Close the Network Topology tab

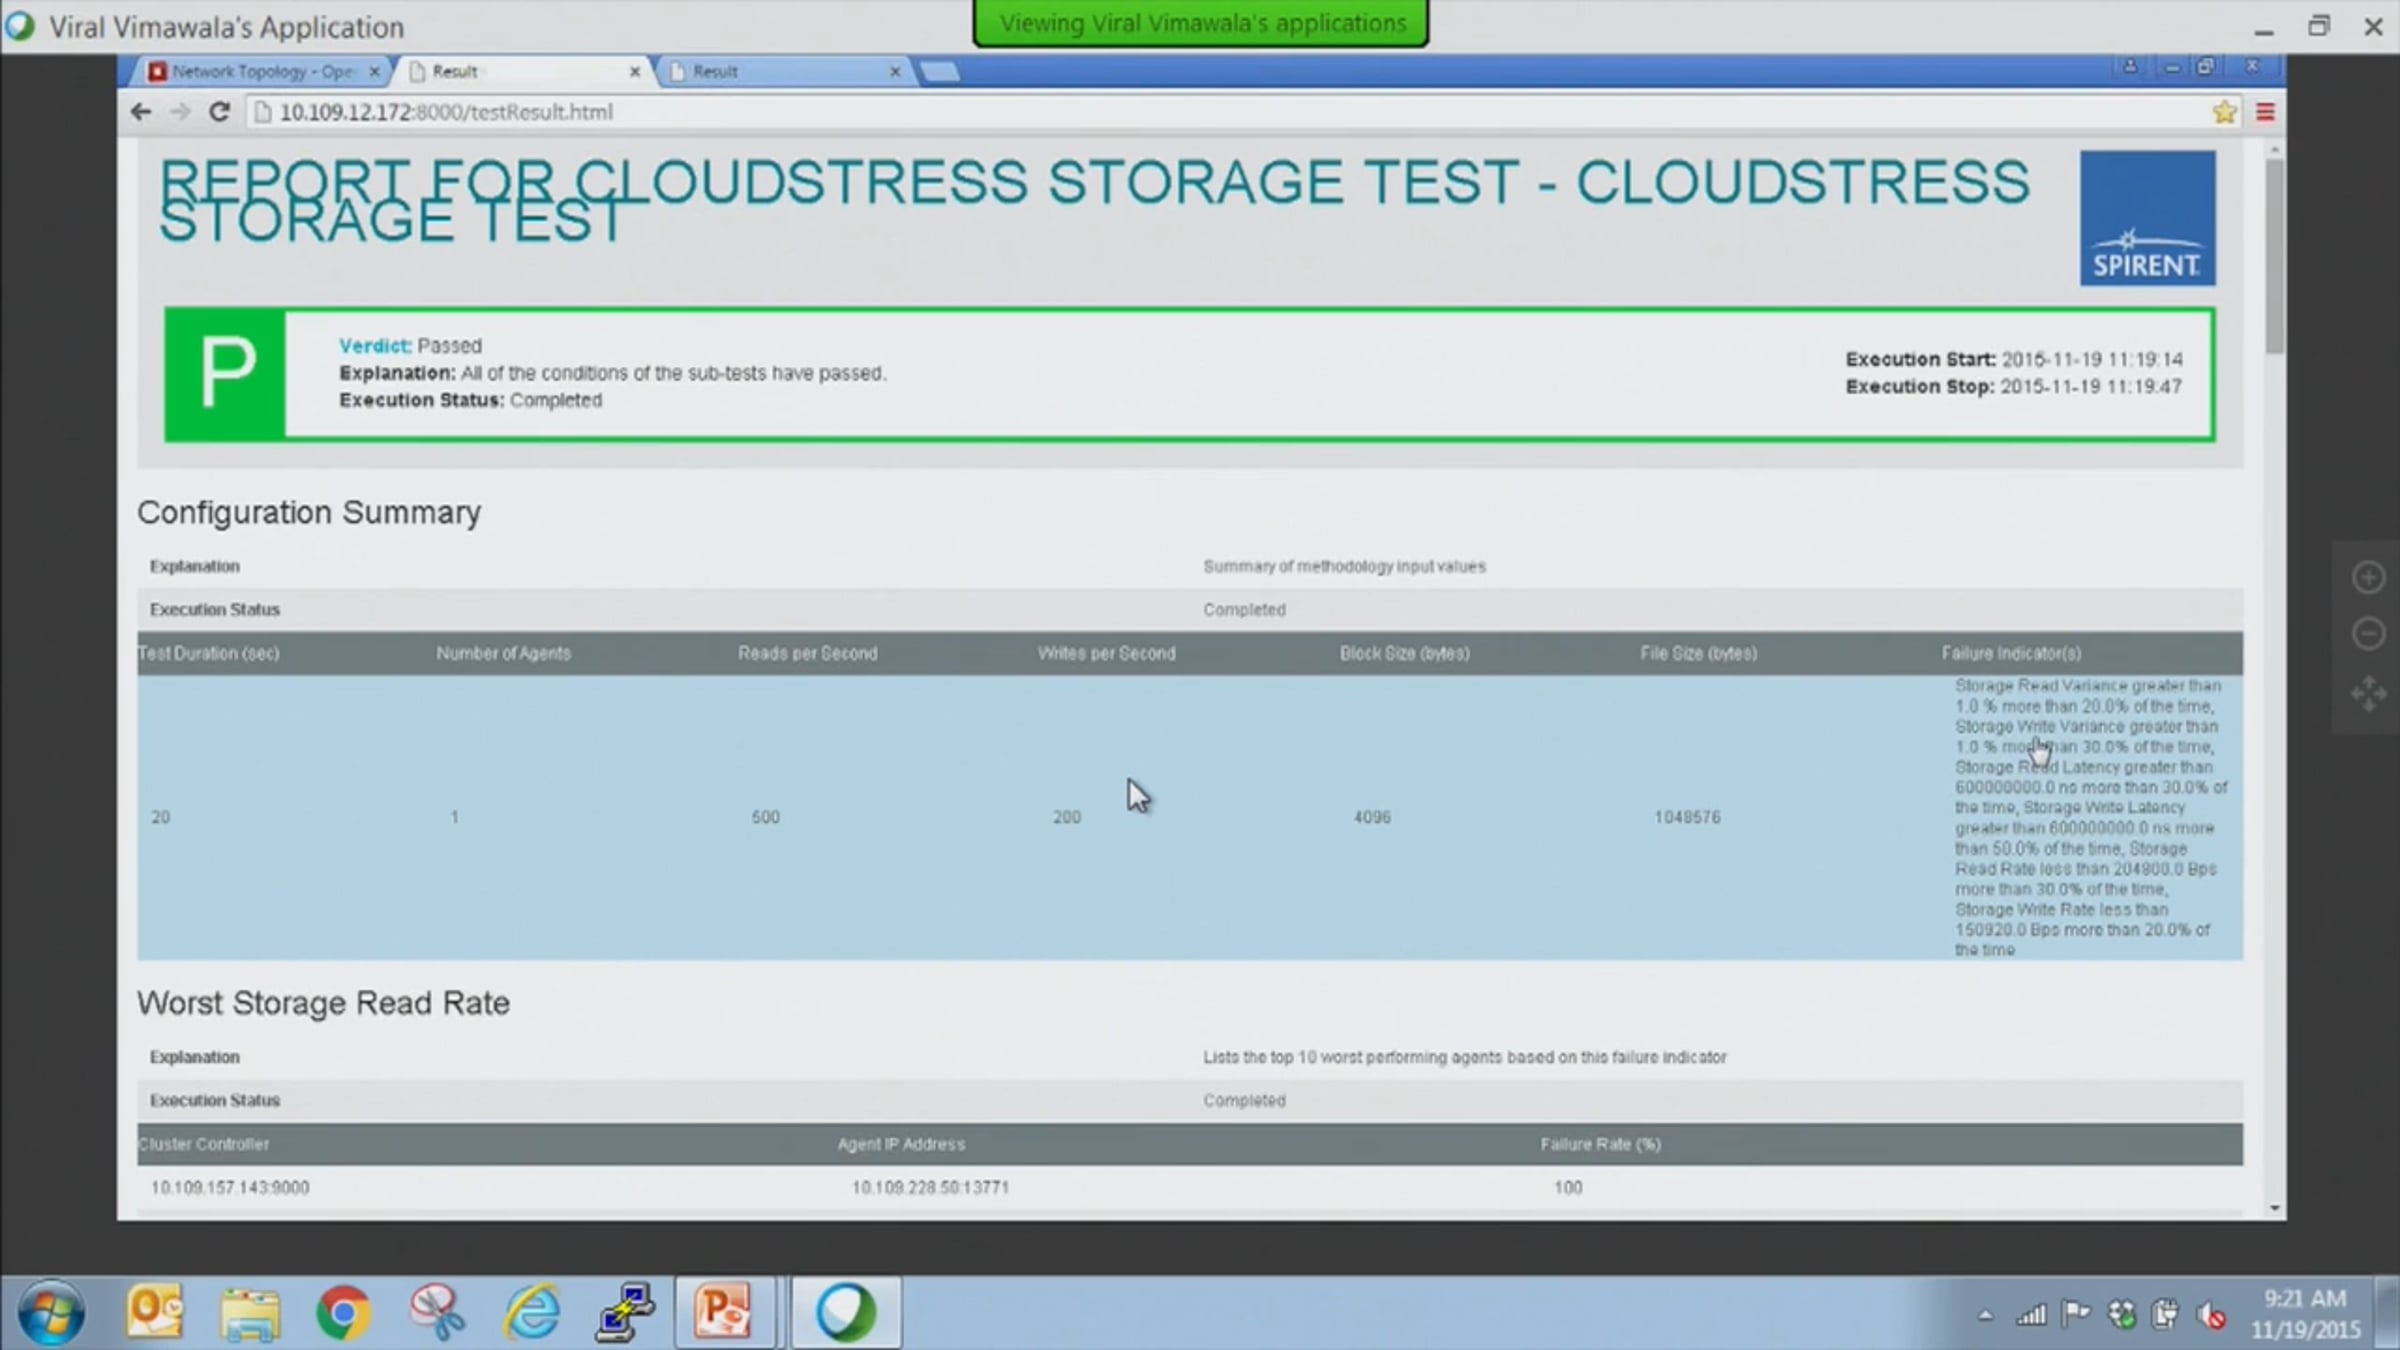(x=374, y=71)
